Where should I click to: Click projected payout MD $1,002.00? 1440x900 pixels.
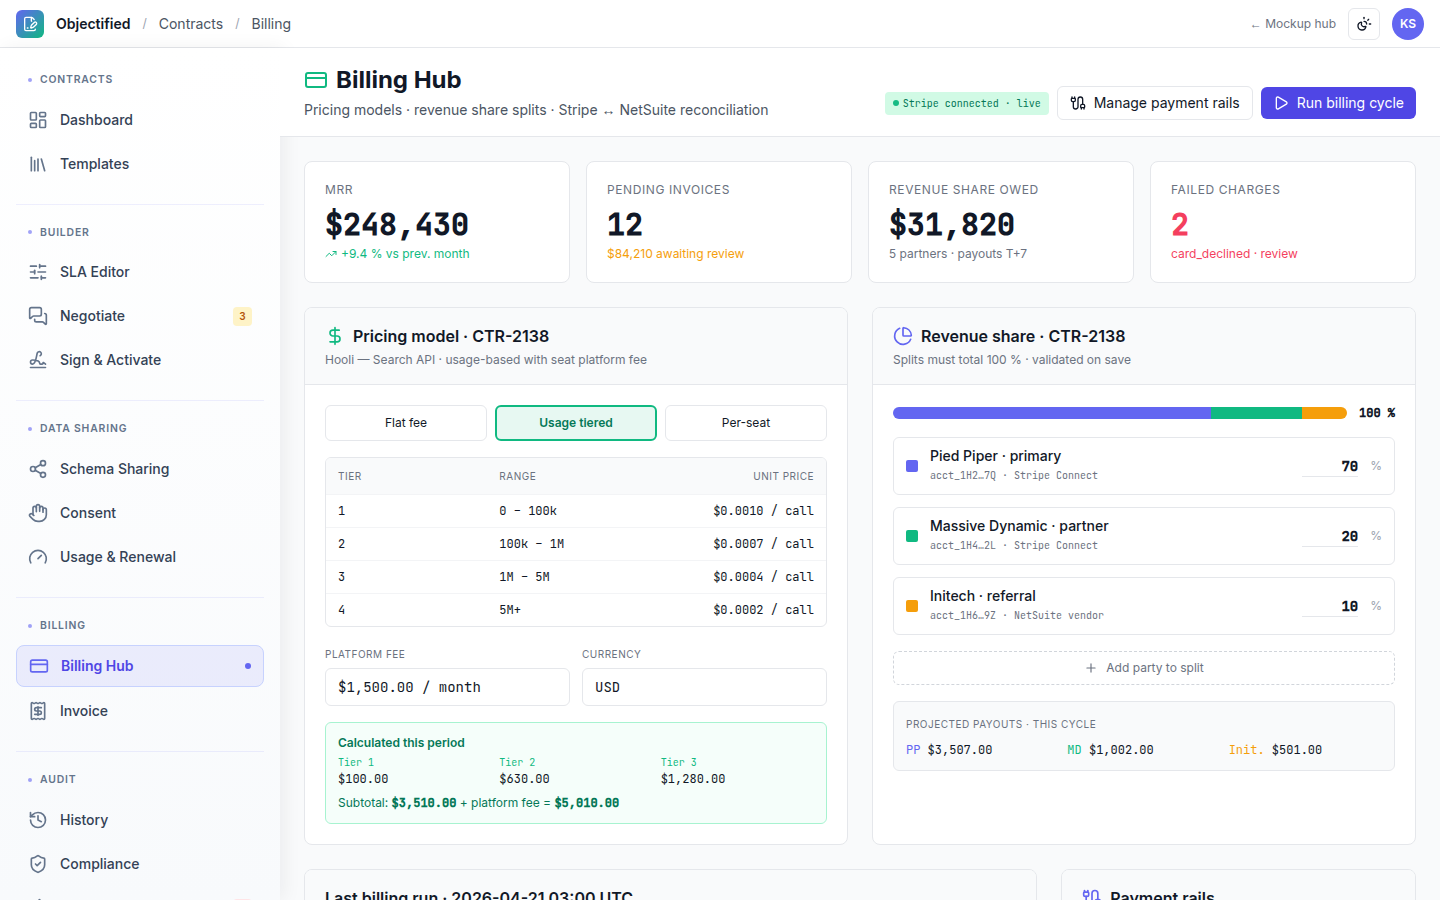[x=1110, y=750]
